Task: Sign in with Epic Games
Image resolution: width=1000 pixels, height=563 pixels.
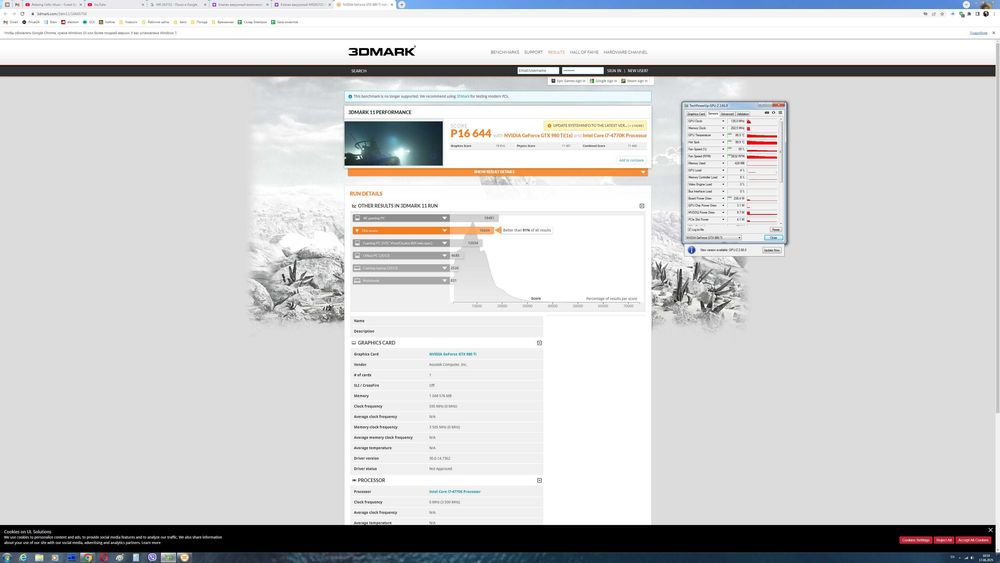Action: pyautogui.click(x=568, y=81)
